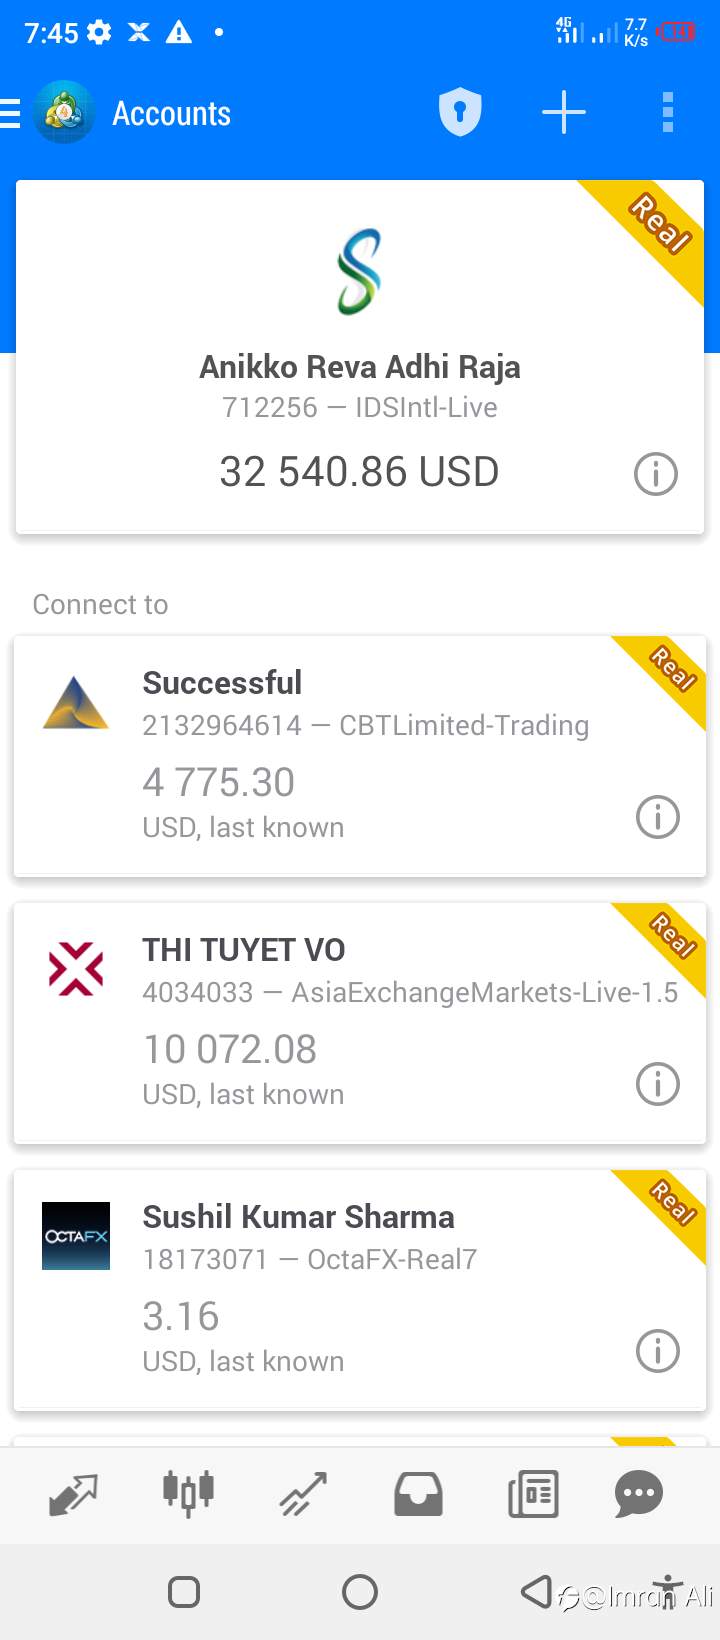View info for Sushil Kumar Sharma account
The image size is (720, 1640).
(658, 1351)
